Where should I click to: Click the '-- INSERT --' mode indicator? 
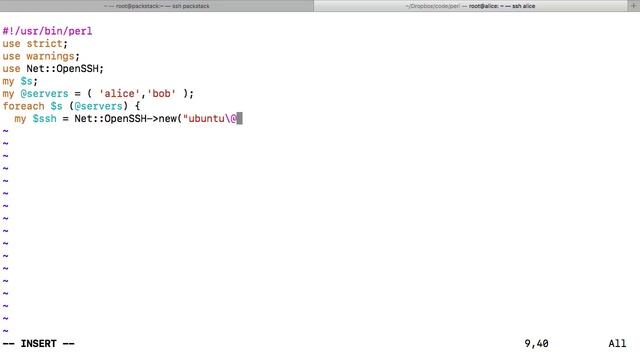tap(38, 344)
